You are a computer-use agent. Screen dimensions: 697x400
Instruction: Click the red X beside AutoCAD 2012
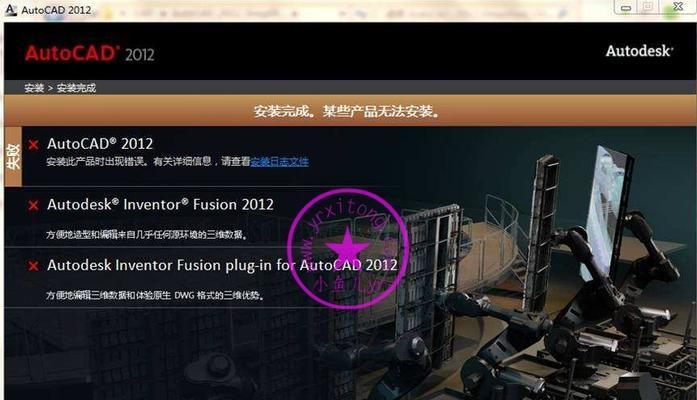(x=33, y=145)
